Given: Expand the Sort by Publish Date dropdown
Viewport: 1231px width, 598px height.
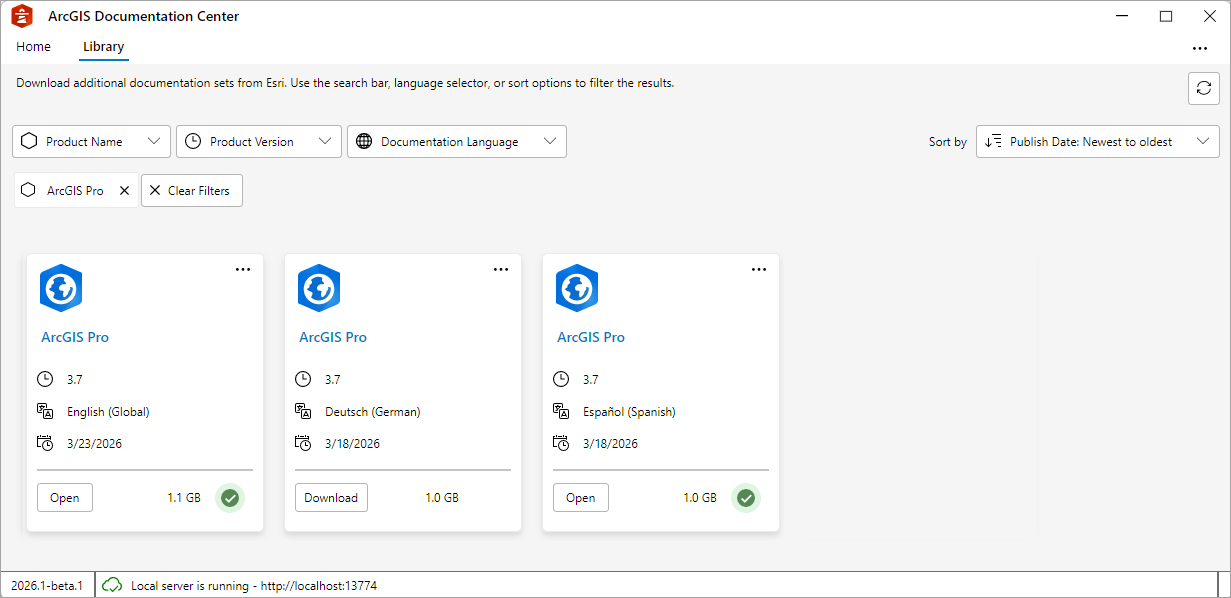Looking at the screenshot, I should [1098, 141].
